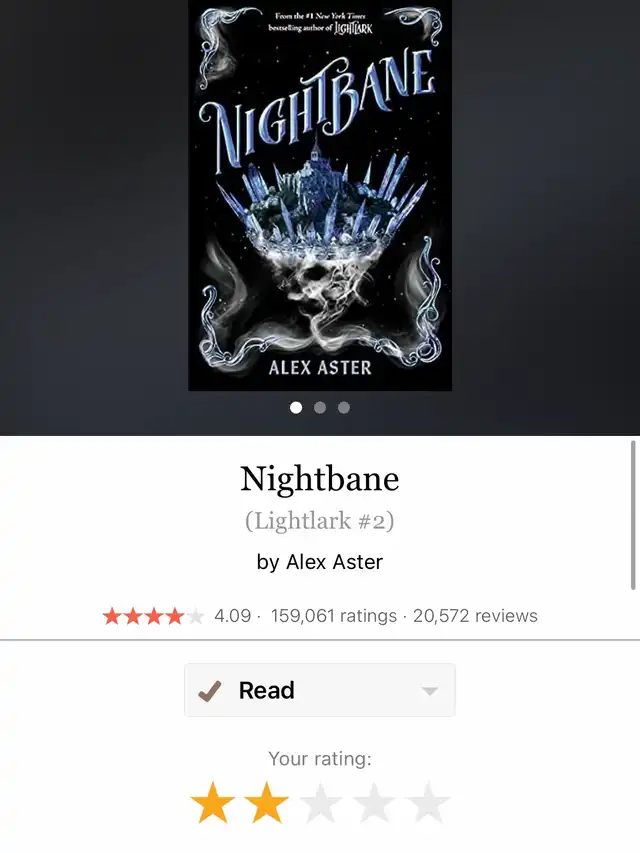Switch to the third cover carousel dot
Image resolution: width=640 pixels, height=853 pixels.
coord(344,407)
